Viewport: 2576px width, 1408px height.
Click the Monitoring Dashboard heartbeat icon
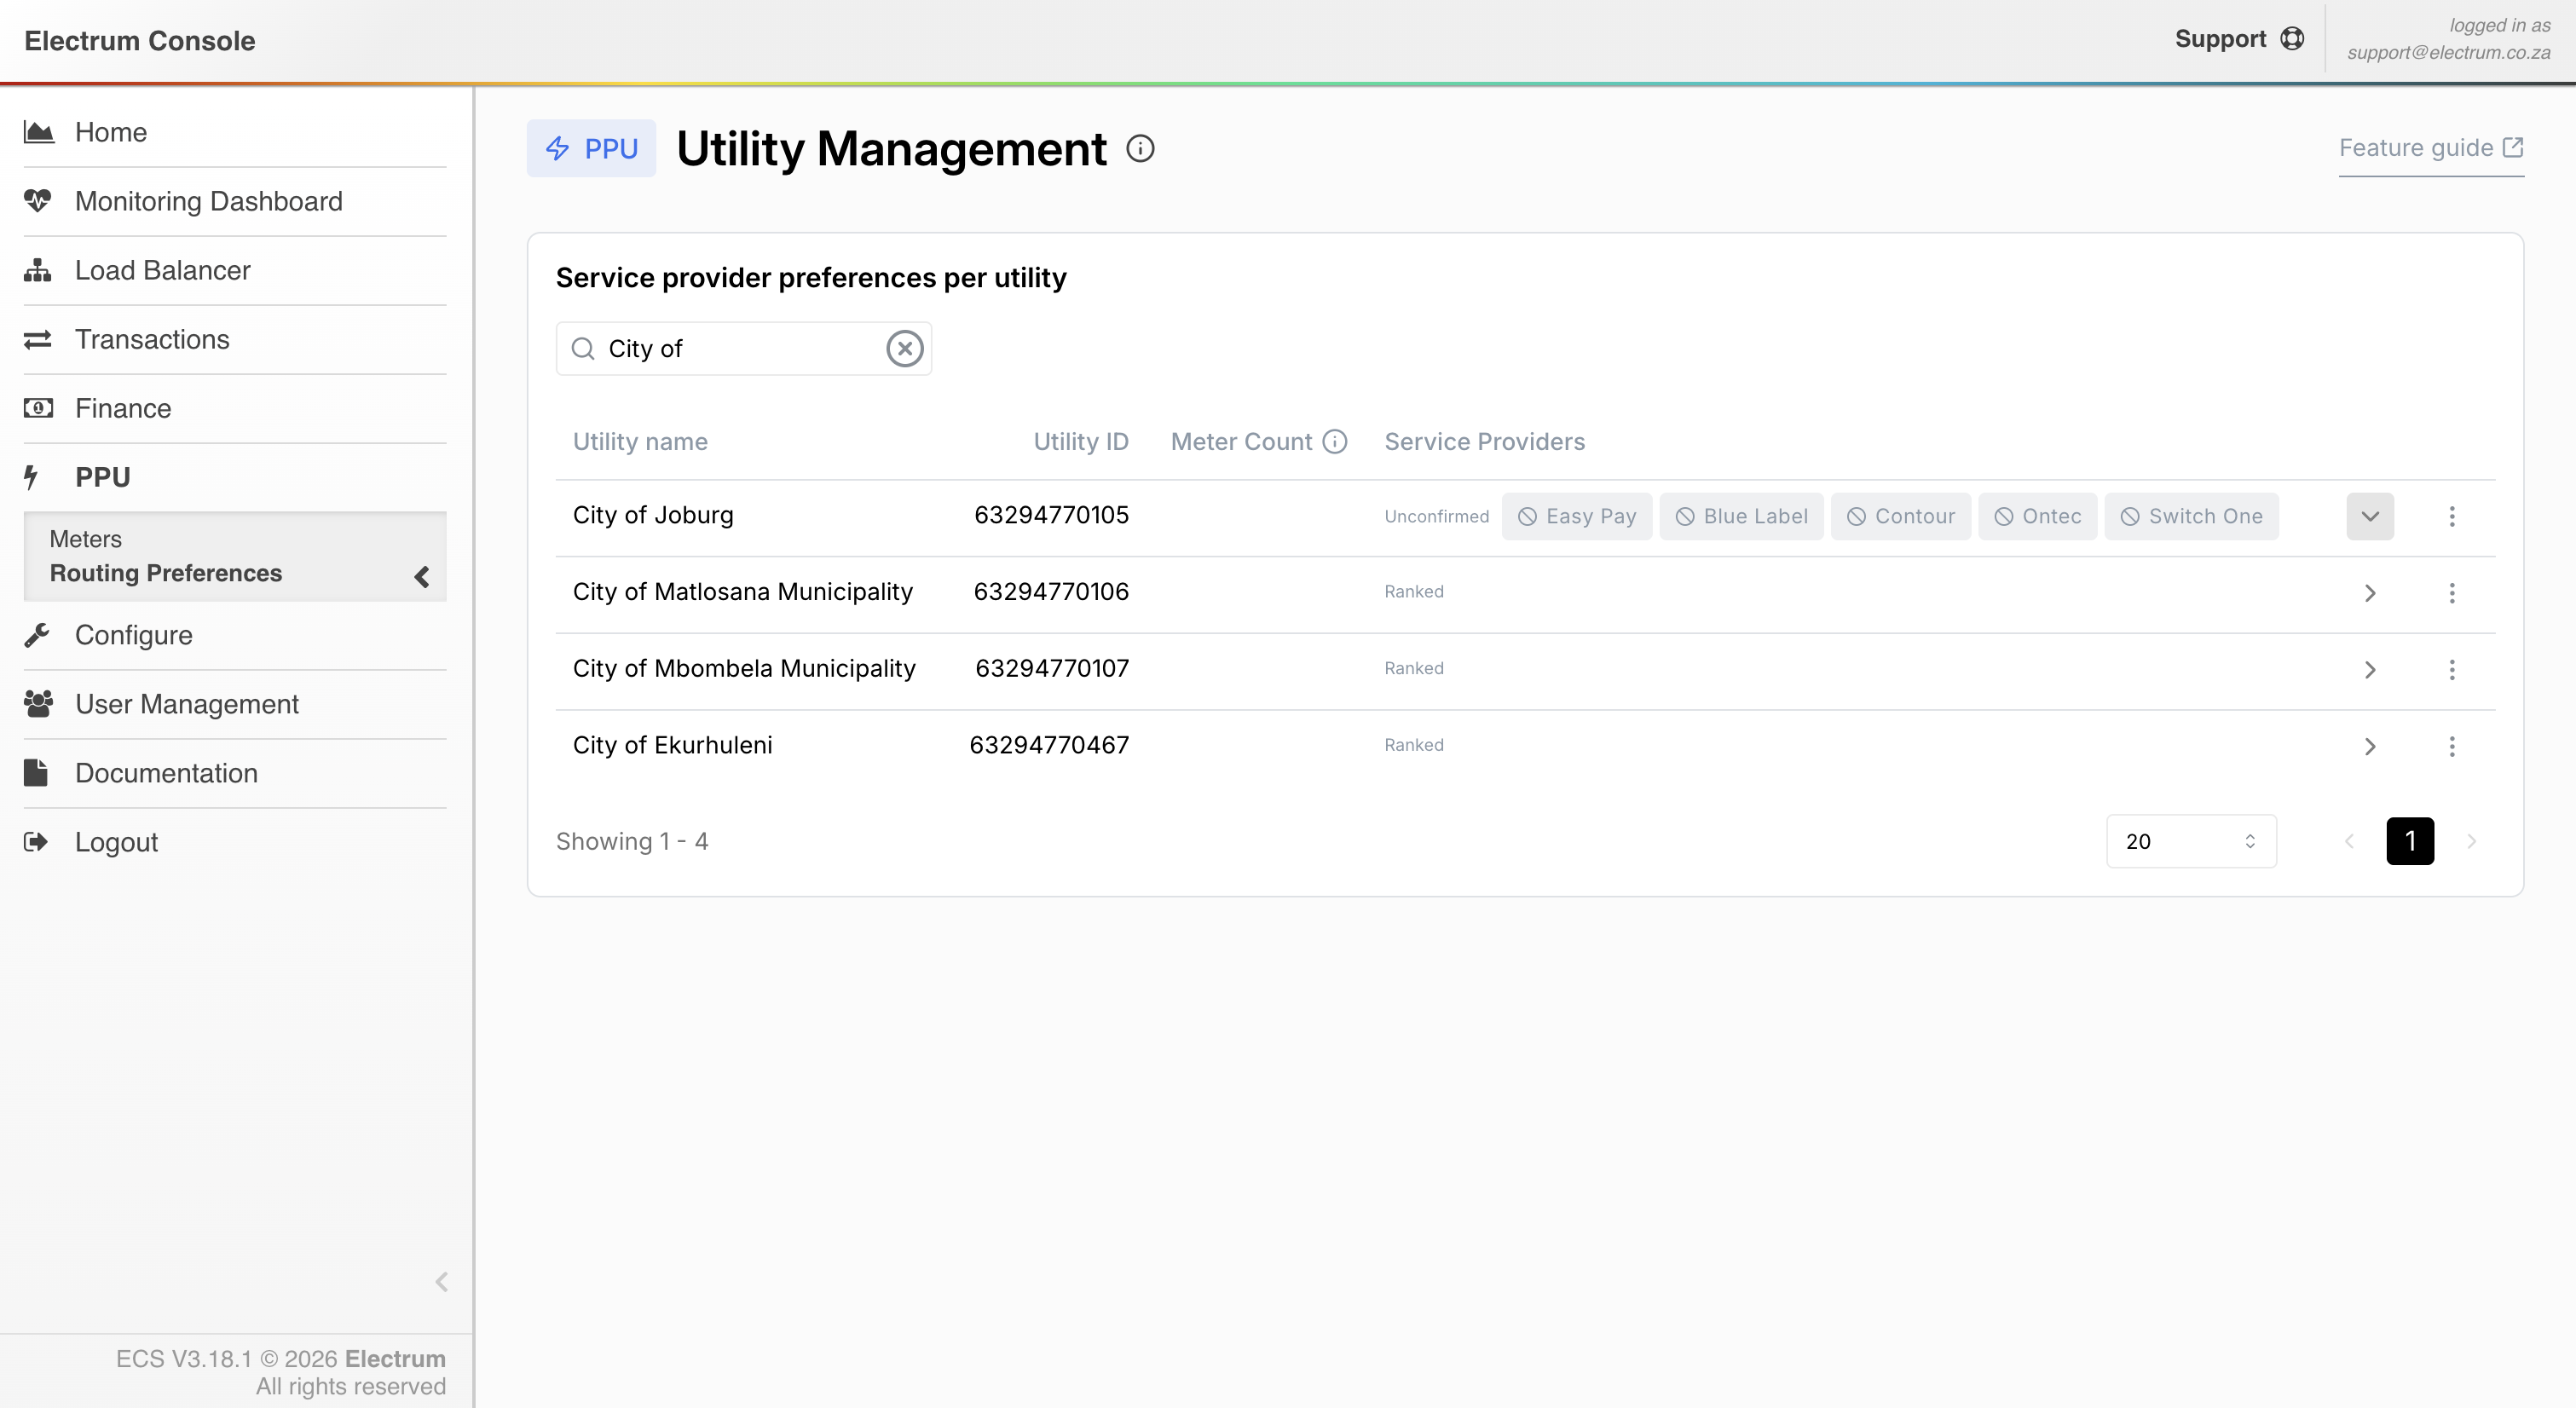click(38, 201)
